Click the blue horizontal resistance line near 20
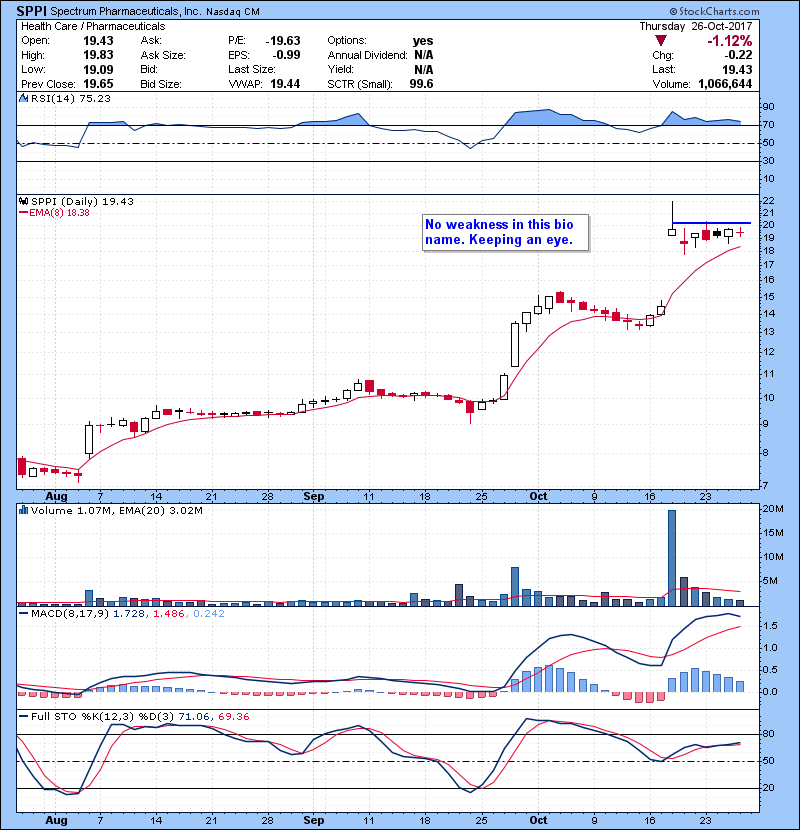Image resolution: width=800 pixels, height=830 pixels. [711, 223]
